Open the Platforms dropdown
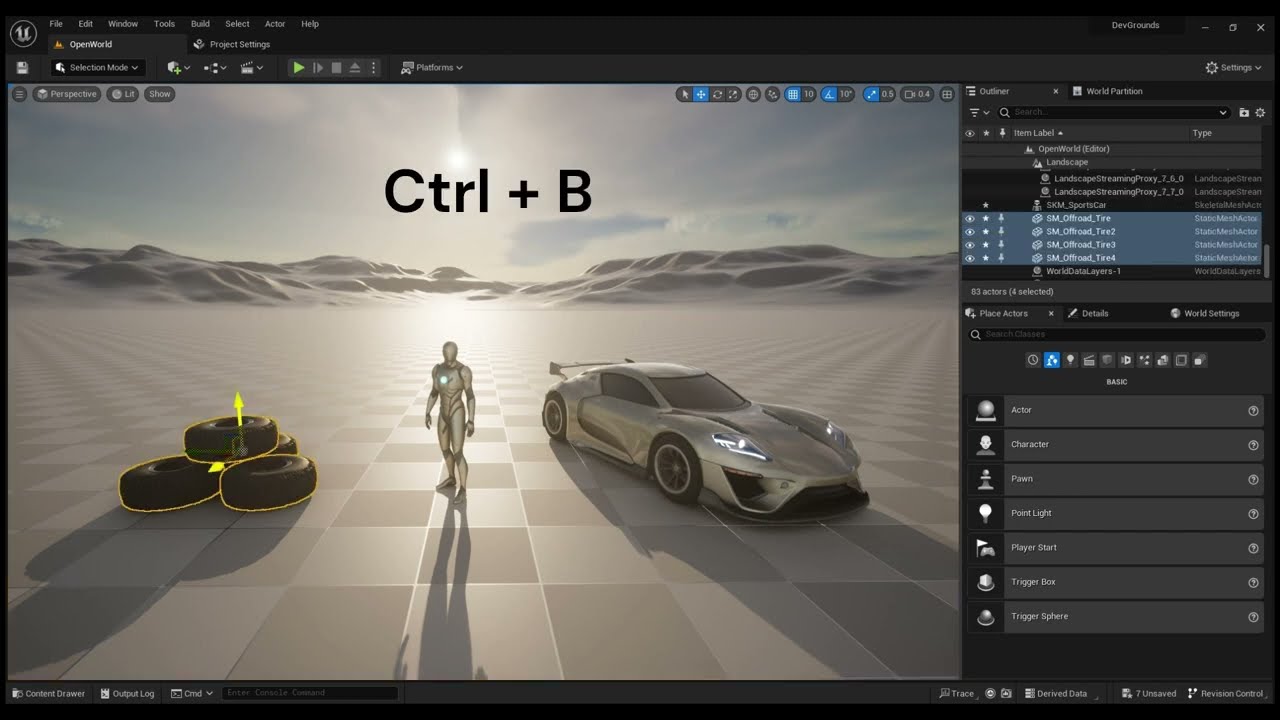The height and width of the screenshot is (720, 1280). coord(432,67)
